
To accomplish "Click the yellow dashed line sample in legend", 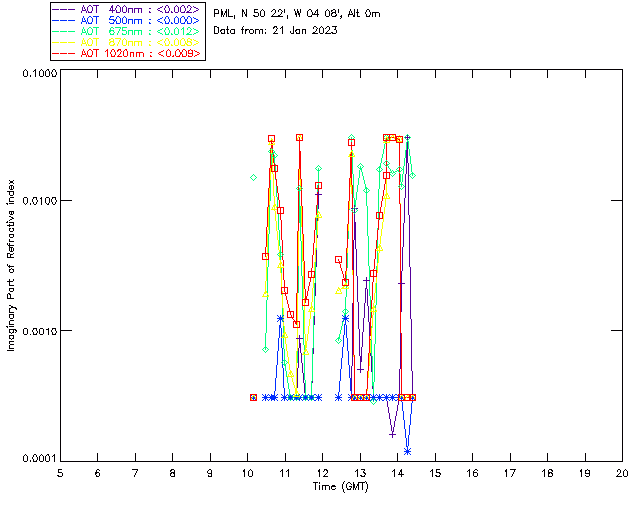I will tap(64, 43).
